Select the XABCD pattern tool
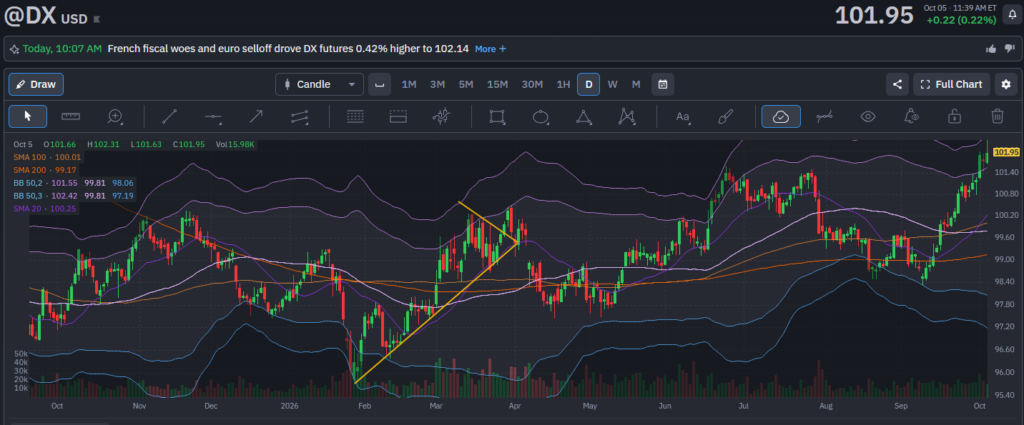The height and width of the screenshot is (425, 1024). point(626,117)
